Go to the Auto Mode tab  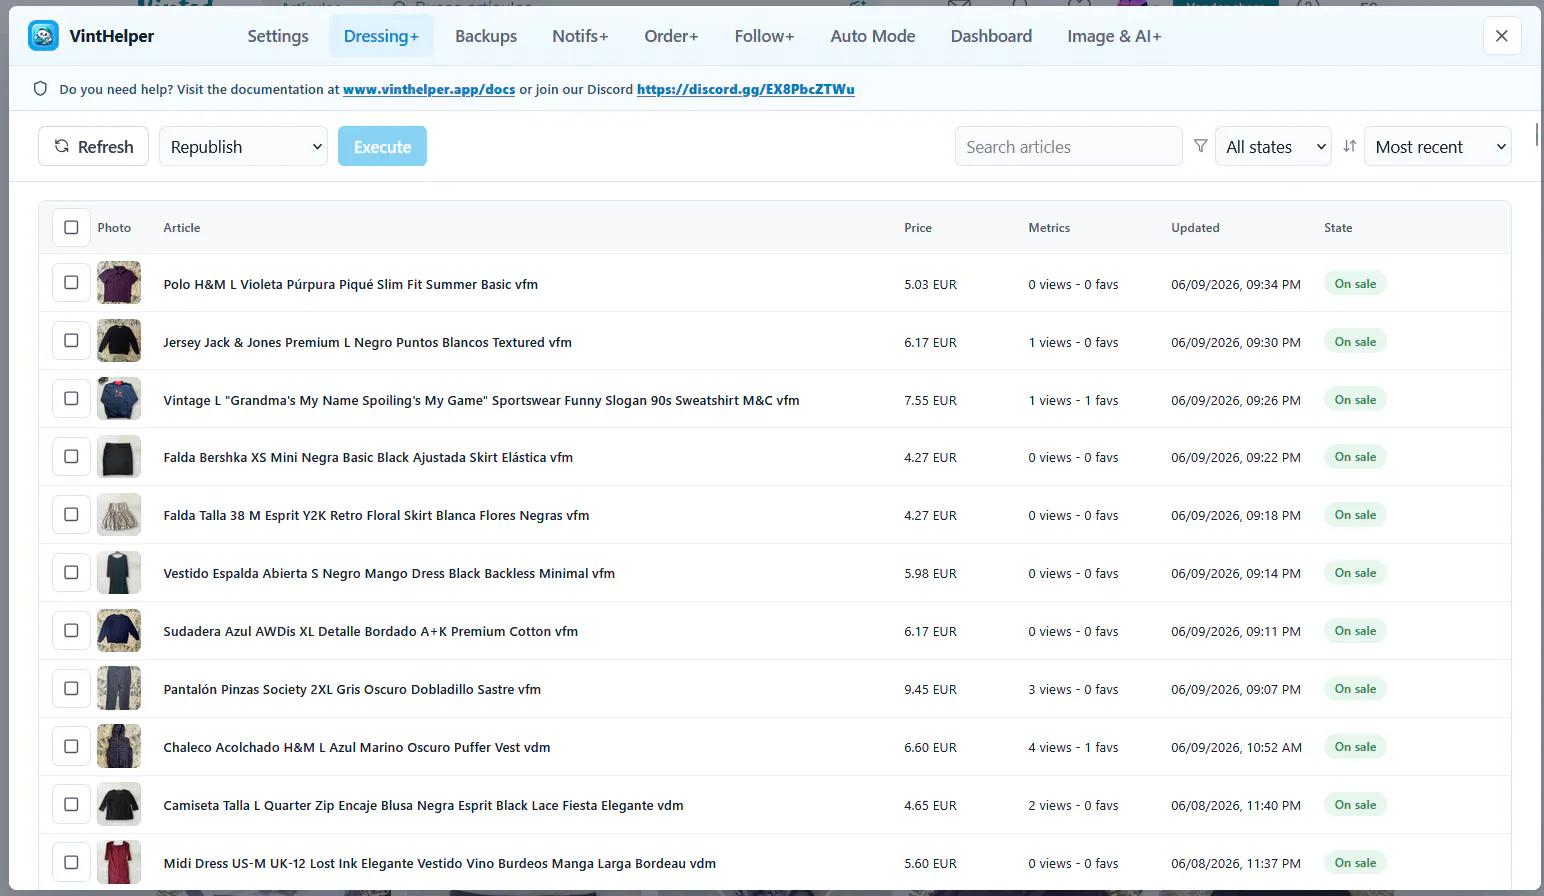[x=873, y=36]
